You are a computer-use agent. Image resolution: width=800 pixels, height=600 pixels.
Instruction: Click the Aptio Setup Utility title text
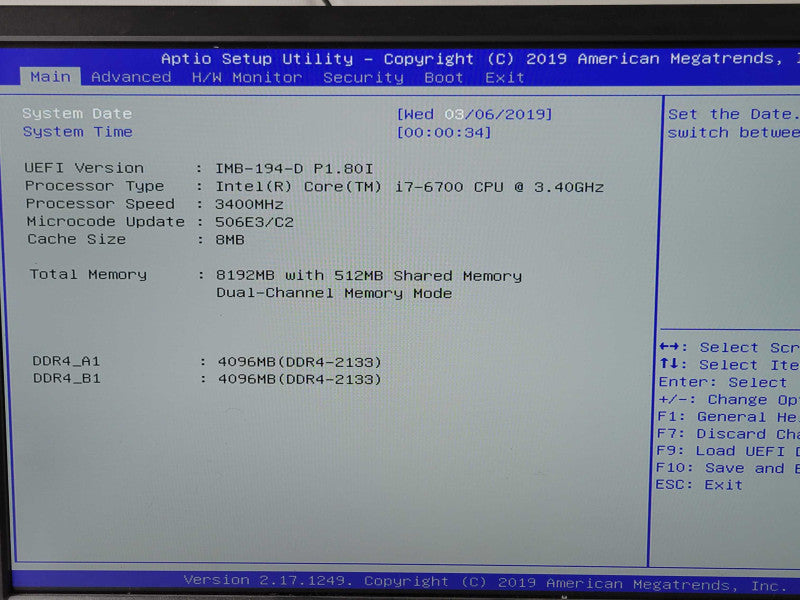[x=480, y=59]
